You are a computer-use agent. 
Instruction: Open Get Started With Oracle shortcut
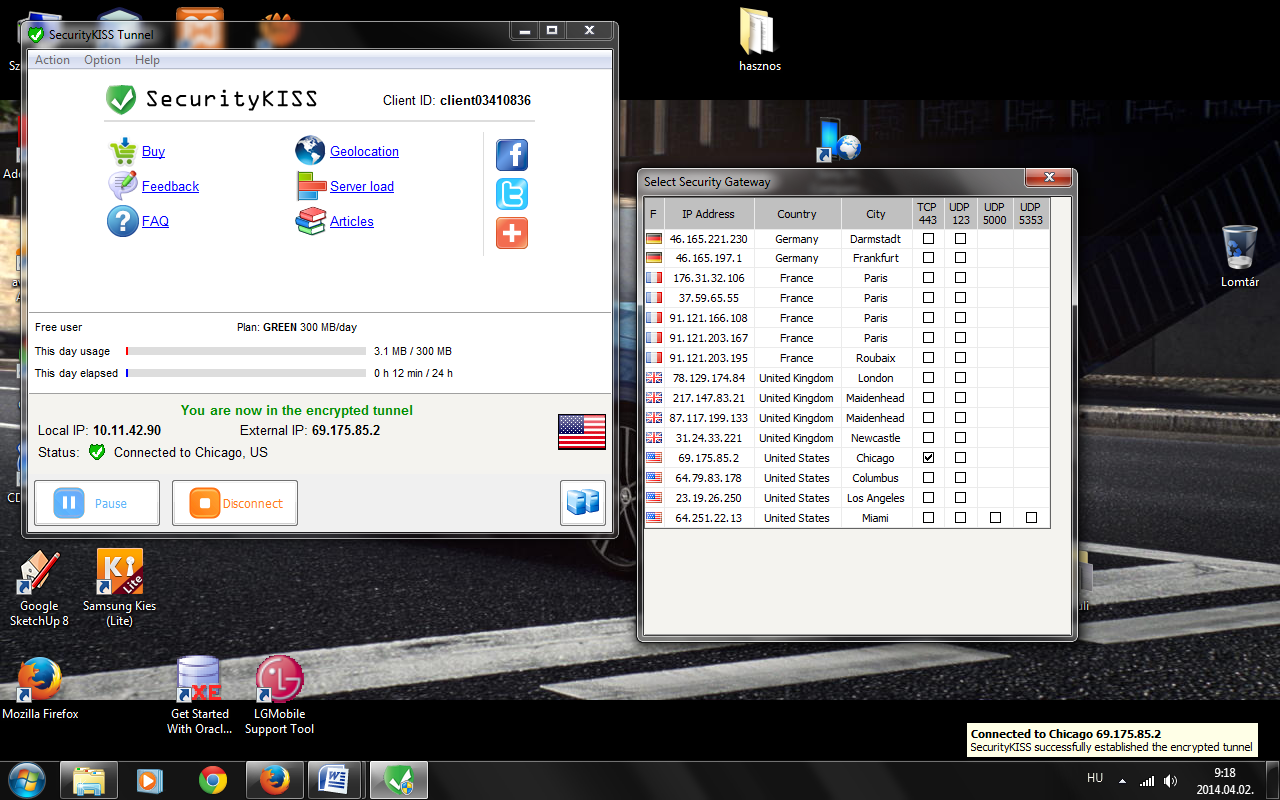200,696
